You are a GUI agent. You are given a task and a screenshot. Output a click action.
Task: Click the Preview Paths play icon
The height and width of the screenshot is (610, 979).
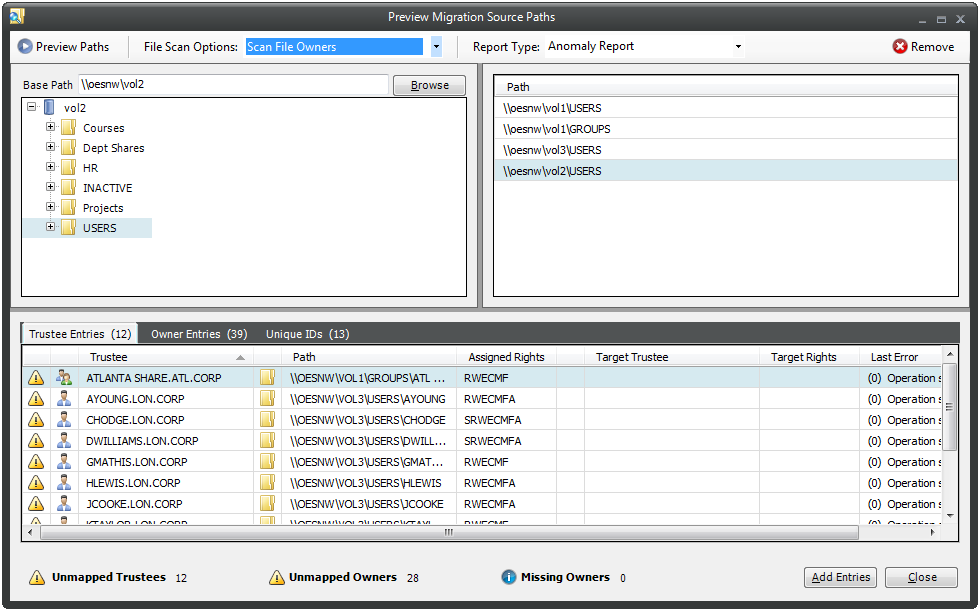tap(25, 47)
